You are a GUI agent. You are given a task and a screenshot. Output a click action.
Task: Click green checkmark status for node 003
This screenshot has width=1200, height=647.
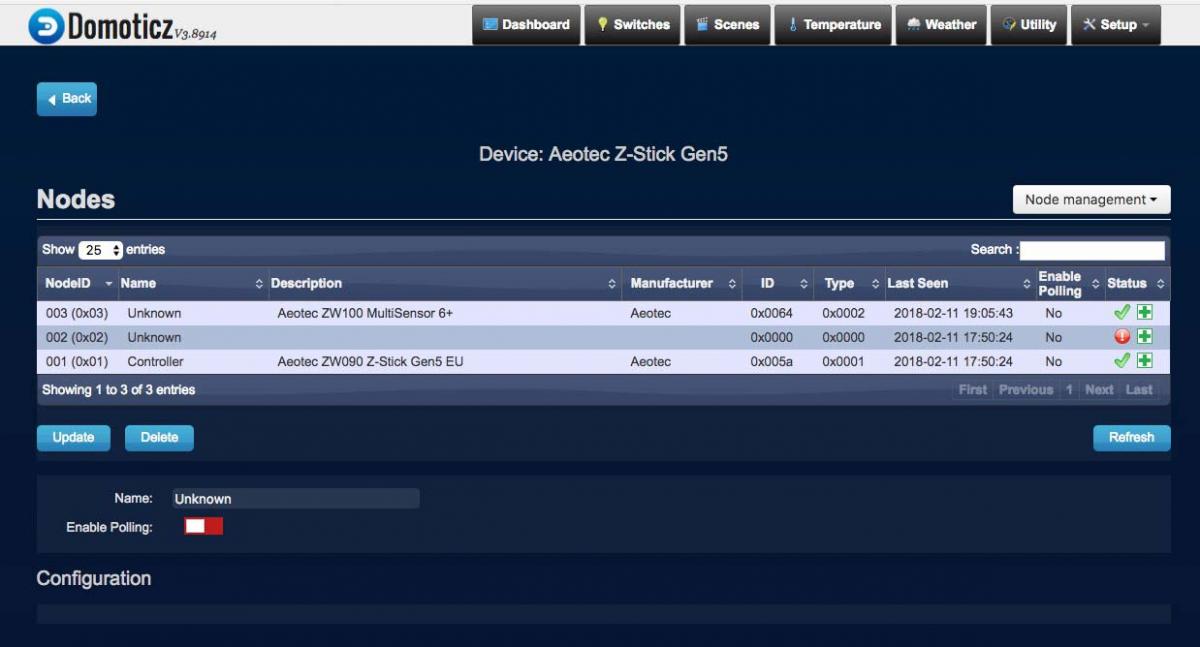(1122, 312)
